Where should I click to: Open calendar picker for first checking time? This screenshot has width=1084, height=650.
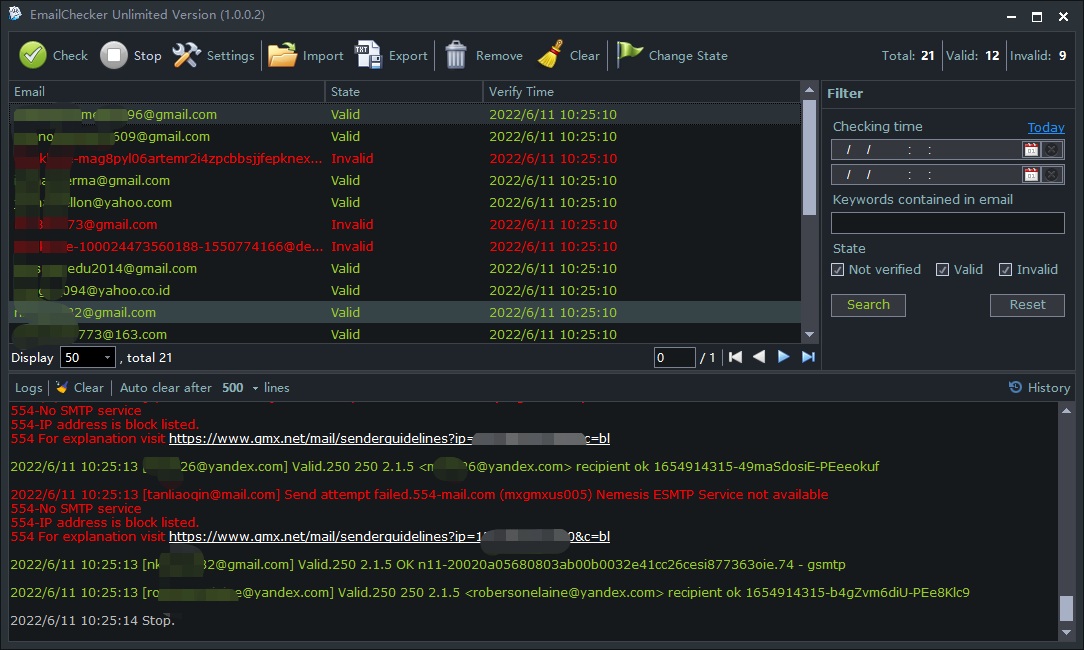1031,150
